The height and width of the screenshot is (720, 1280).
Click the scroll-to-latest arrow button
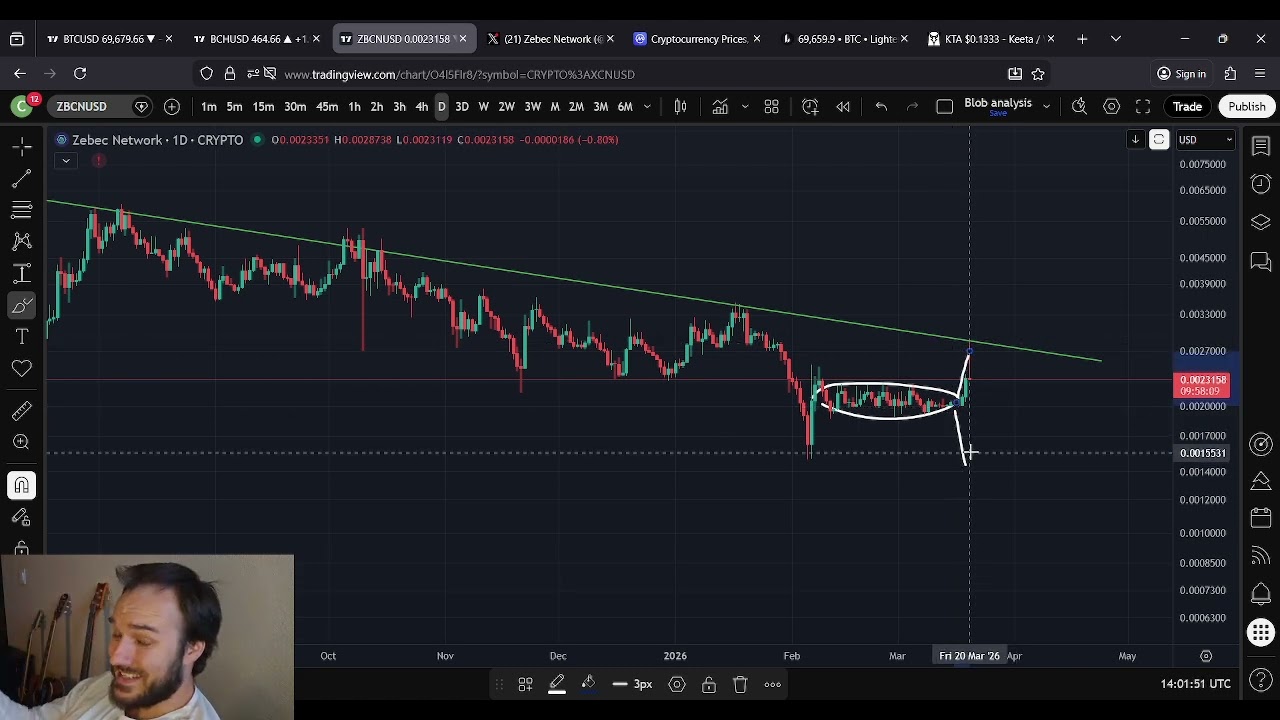coord(1135,140)
